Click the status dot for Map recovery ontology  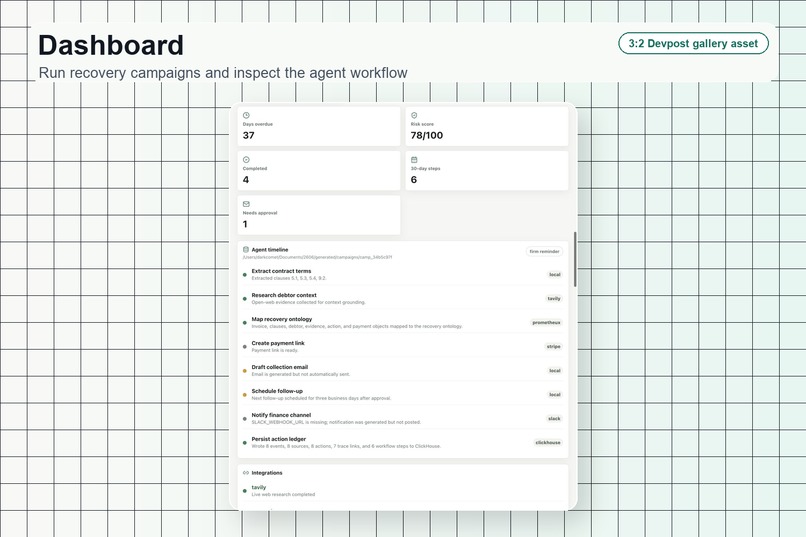(x=245, y=323)
